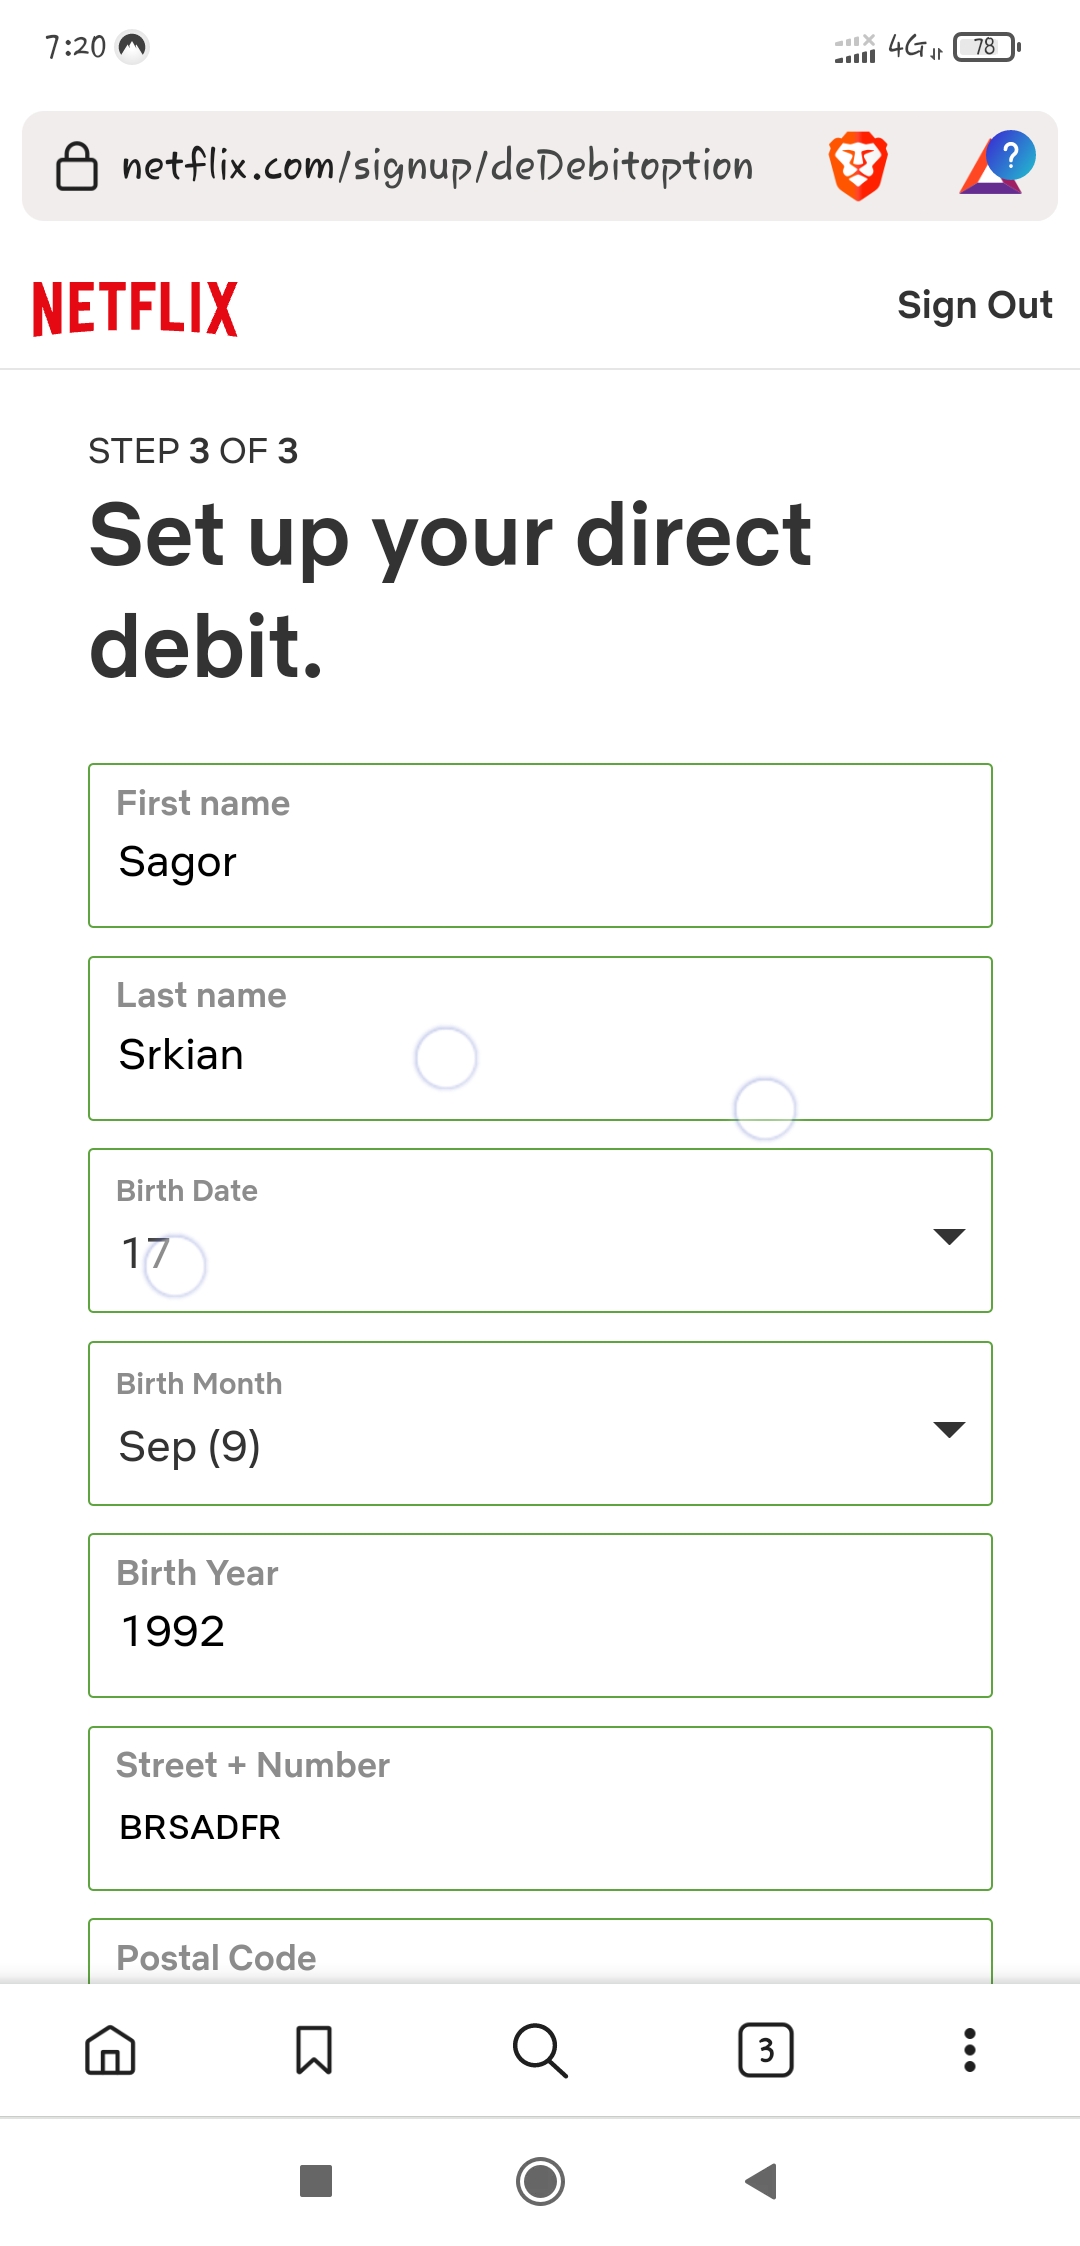Viewport: 1080px width, 2246px height.
Task: Tap the search magnifier icon
Action: pyautogui.click(x=540, y=2050)
